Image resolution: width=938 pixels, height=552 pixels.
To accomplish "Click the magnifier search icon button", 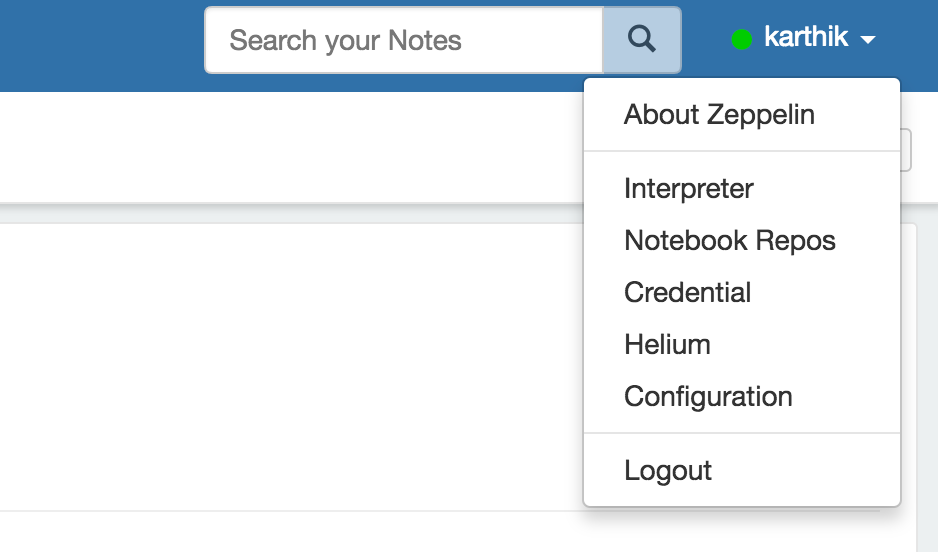I will pyautogui.click(x=642, y=40).
